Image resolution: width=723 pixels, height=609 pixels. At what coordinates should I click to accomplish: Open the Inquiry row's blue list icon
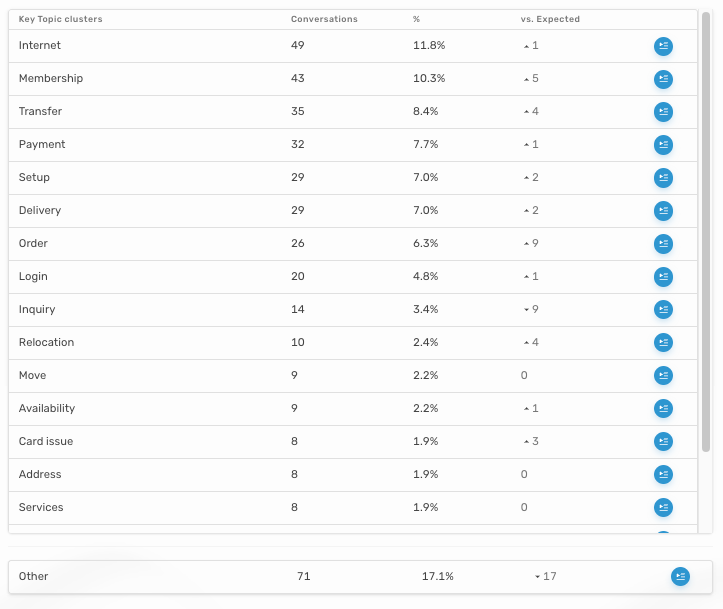(663, 310)
